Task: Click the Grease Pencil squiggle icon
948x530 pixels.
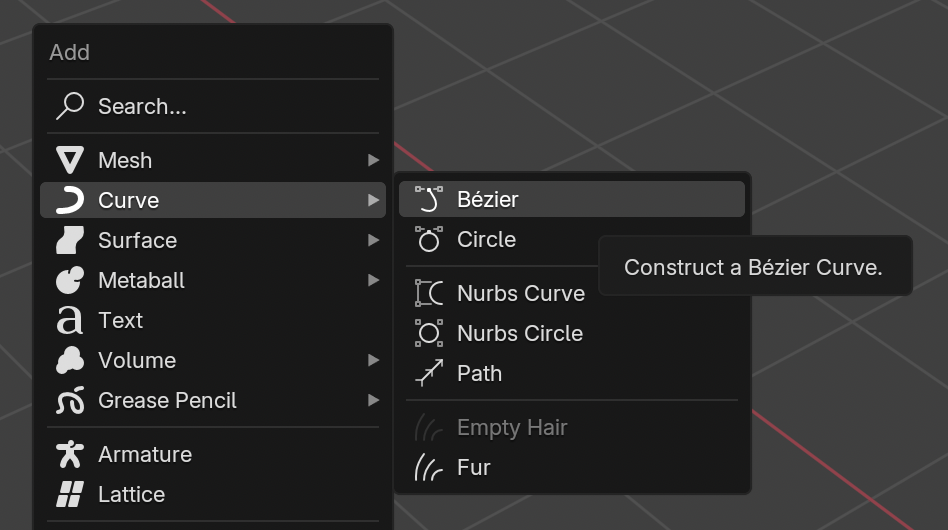Action: [70, 400]
